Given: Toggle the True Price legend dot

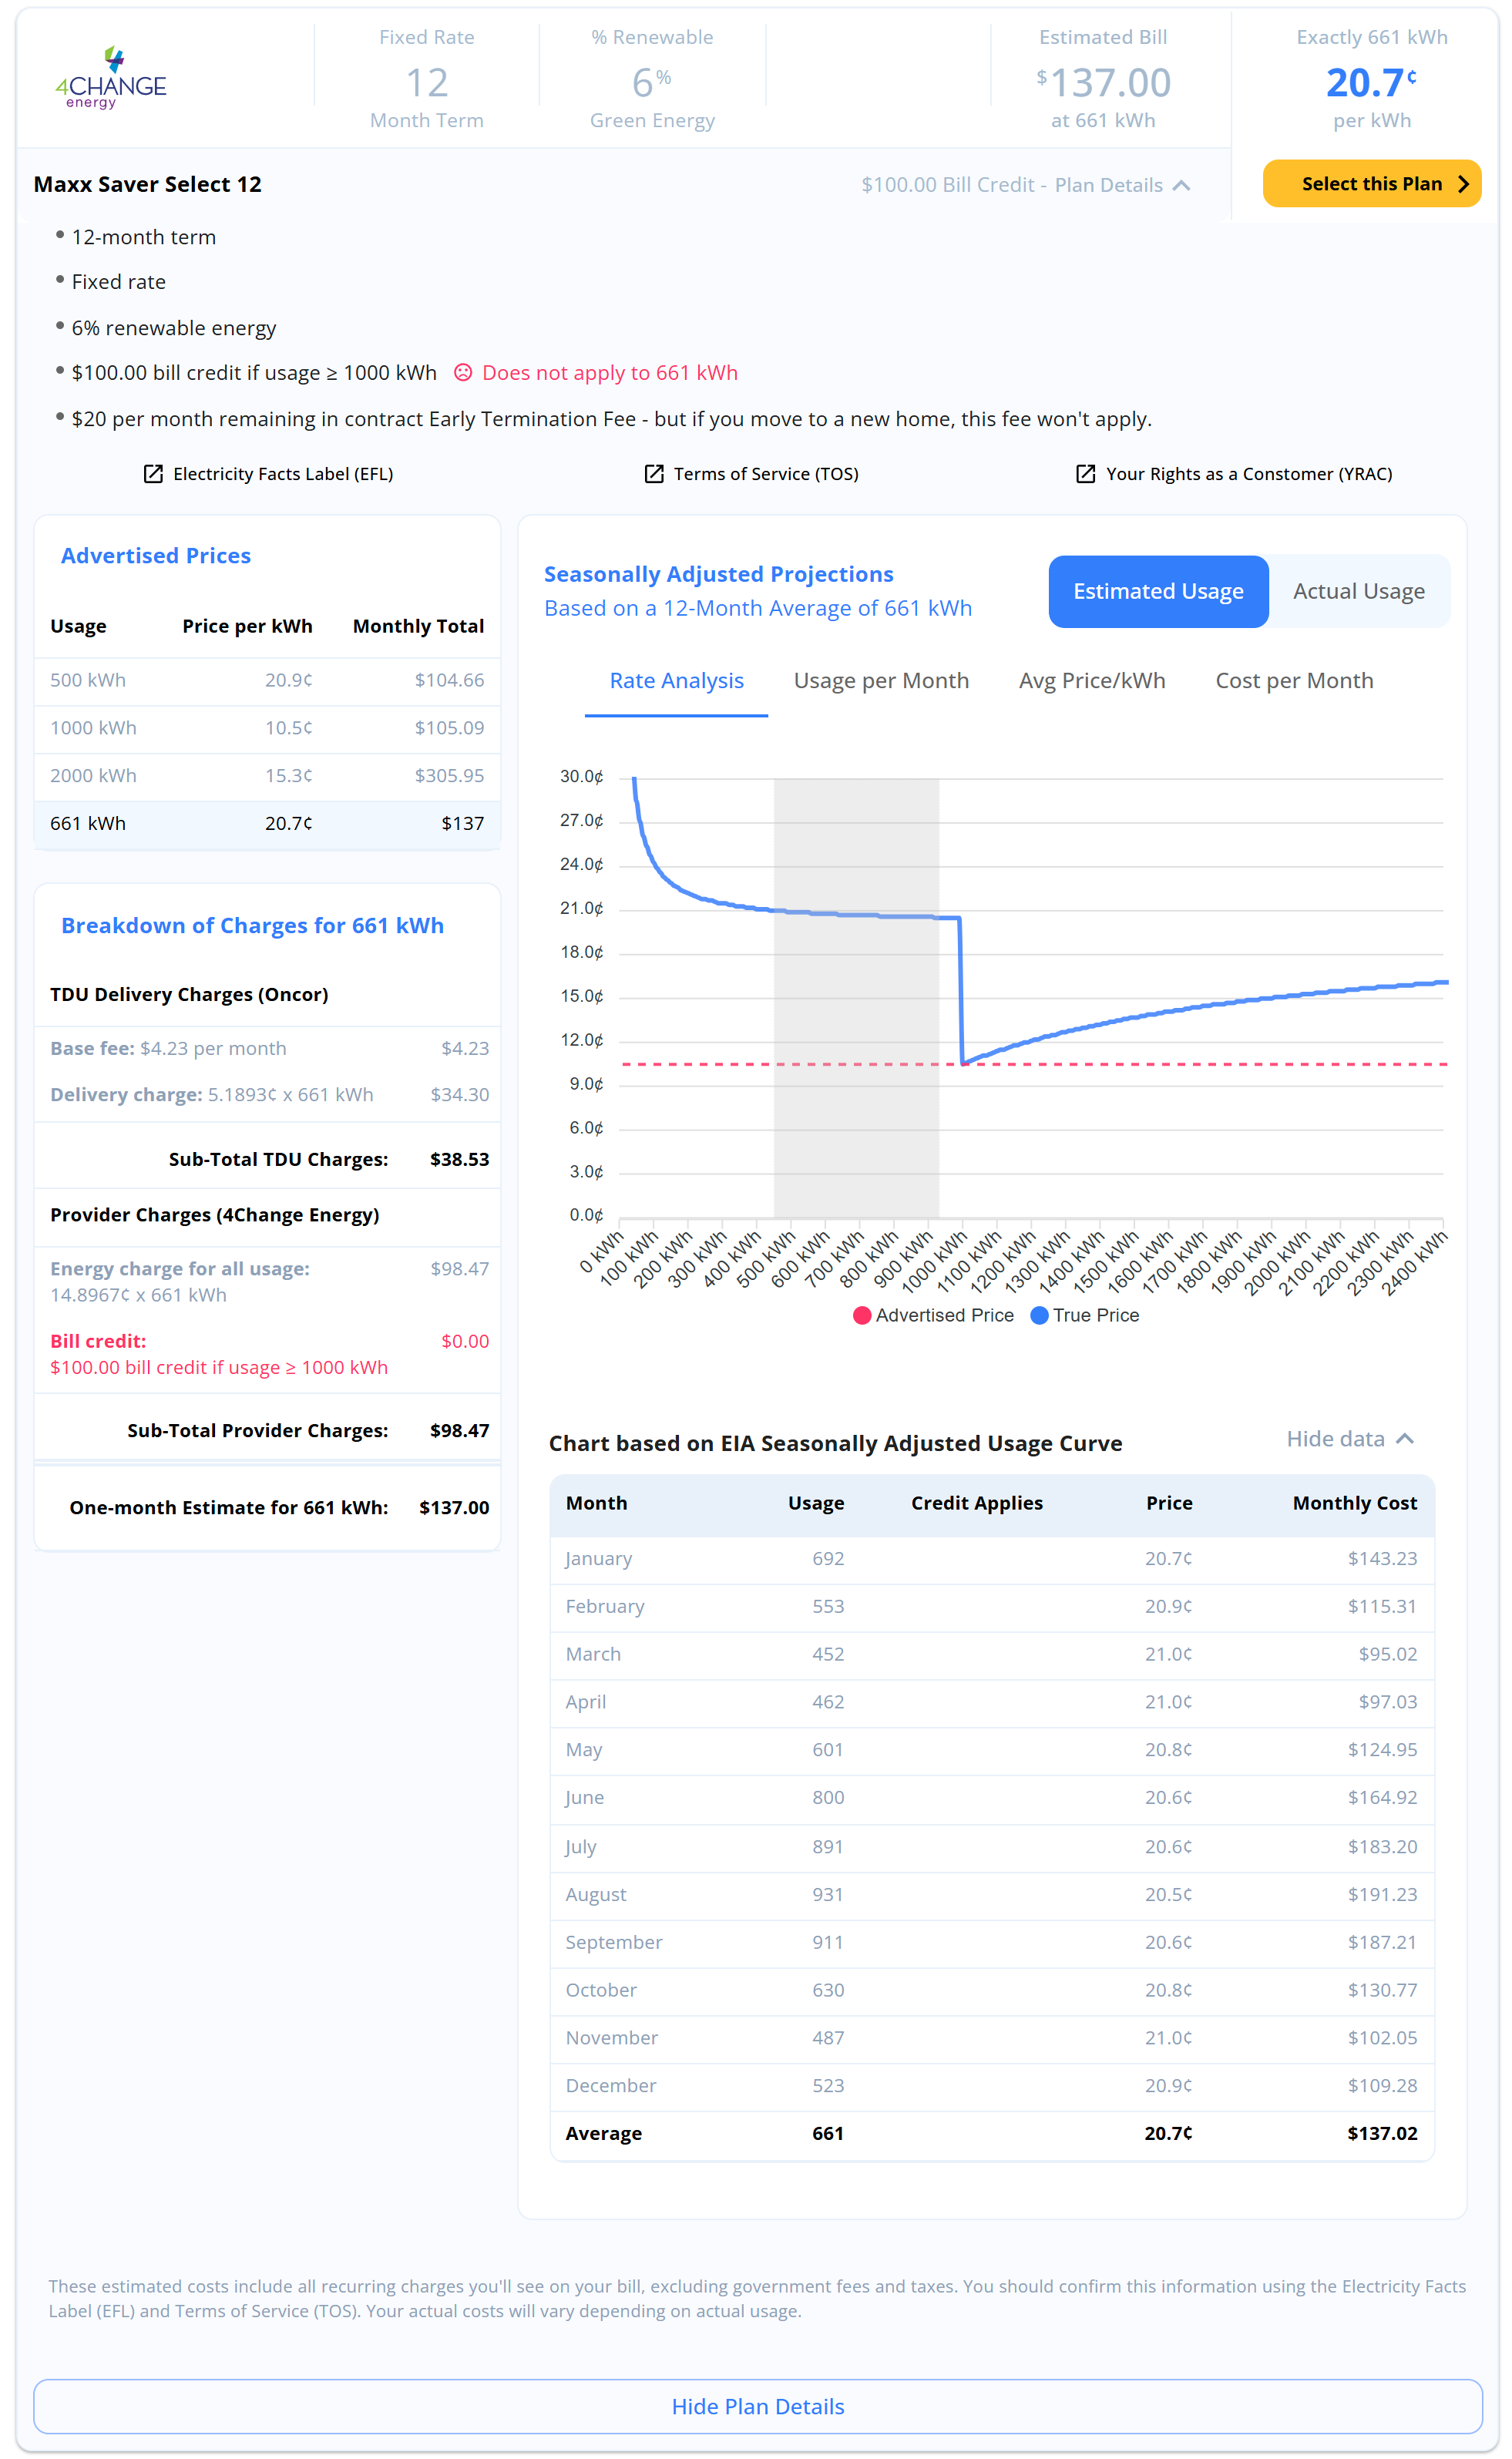Looking at the screenshot, I should pyautogui.click(x=1039, y=1315).
